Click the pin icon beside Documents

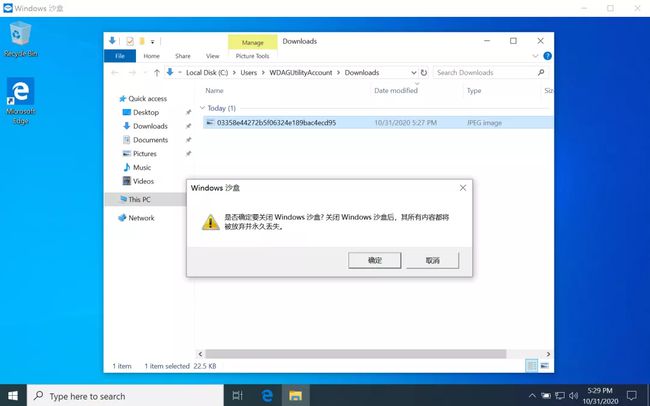[188, 140]
